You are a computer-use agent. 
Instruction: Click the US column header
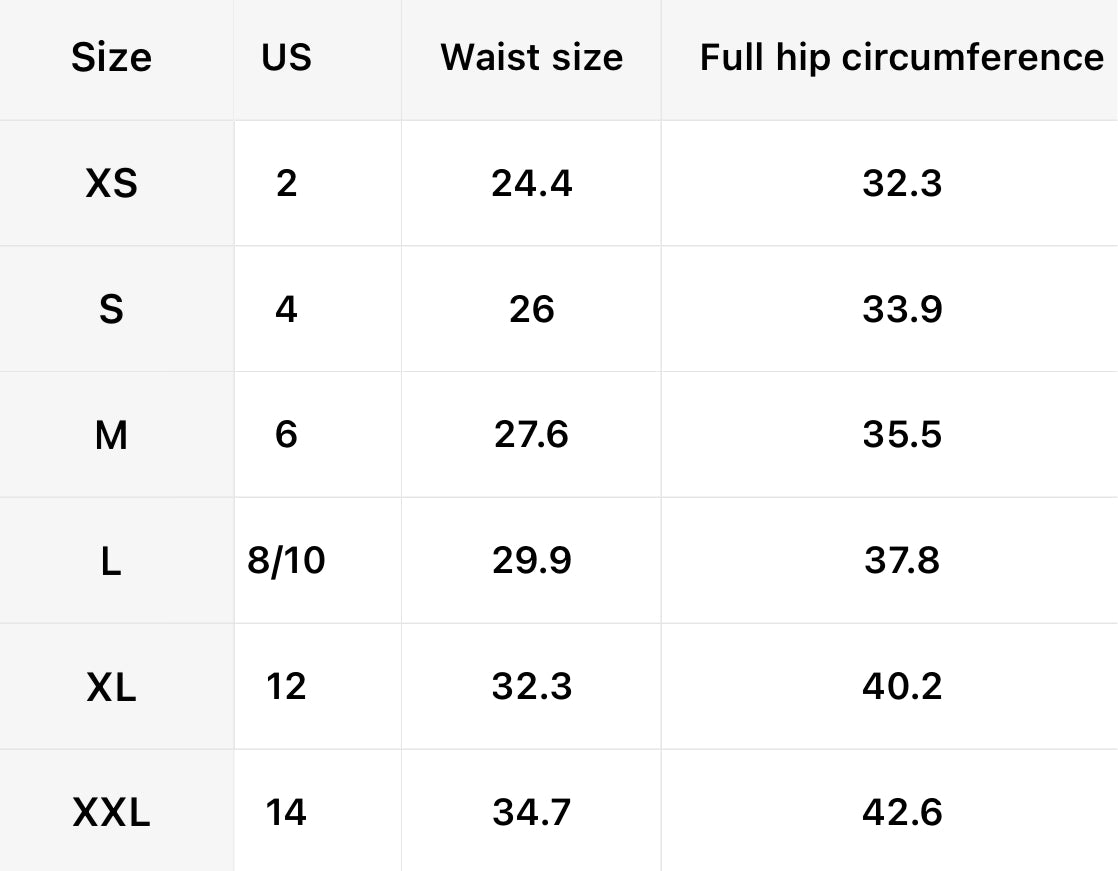coord(286,58)
